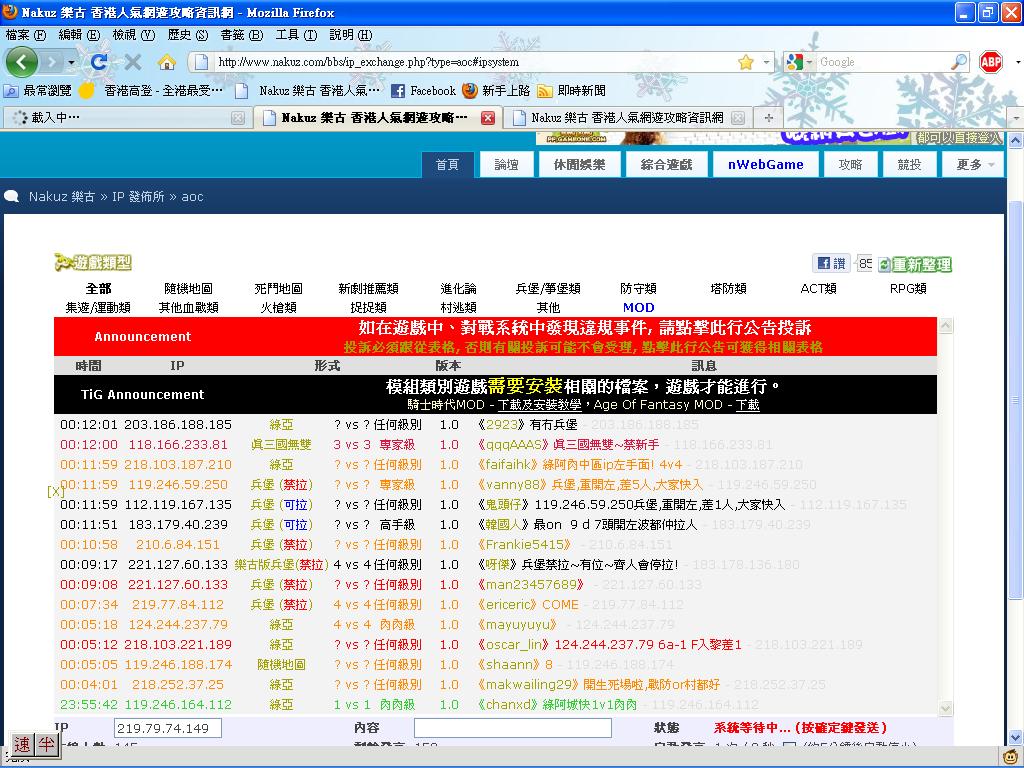Open the 檔案 menu
1024x768 pixels.
point(25,35)
